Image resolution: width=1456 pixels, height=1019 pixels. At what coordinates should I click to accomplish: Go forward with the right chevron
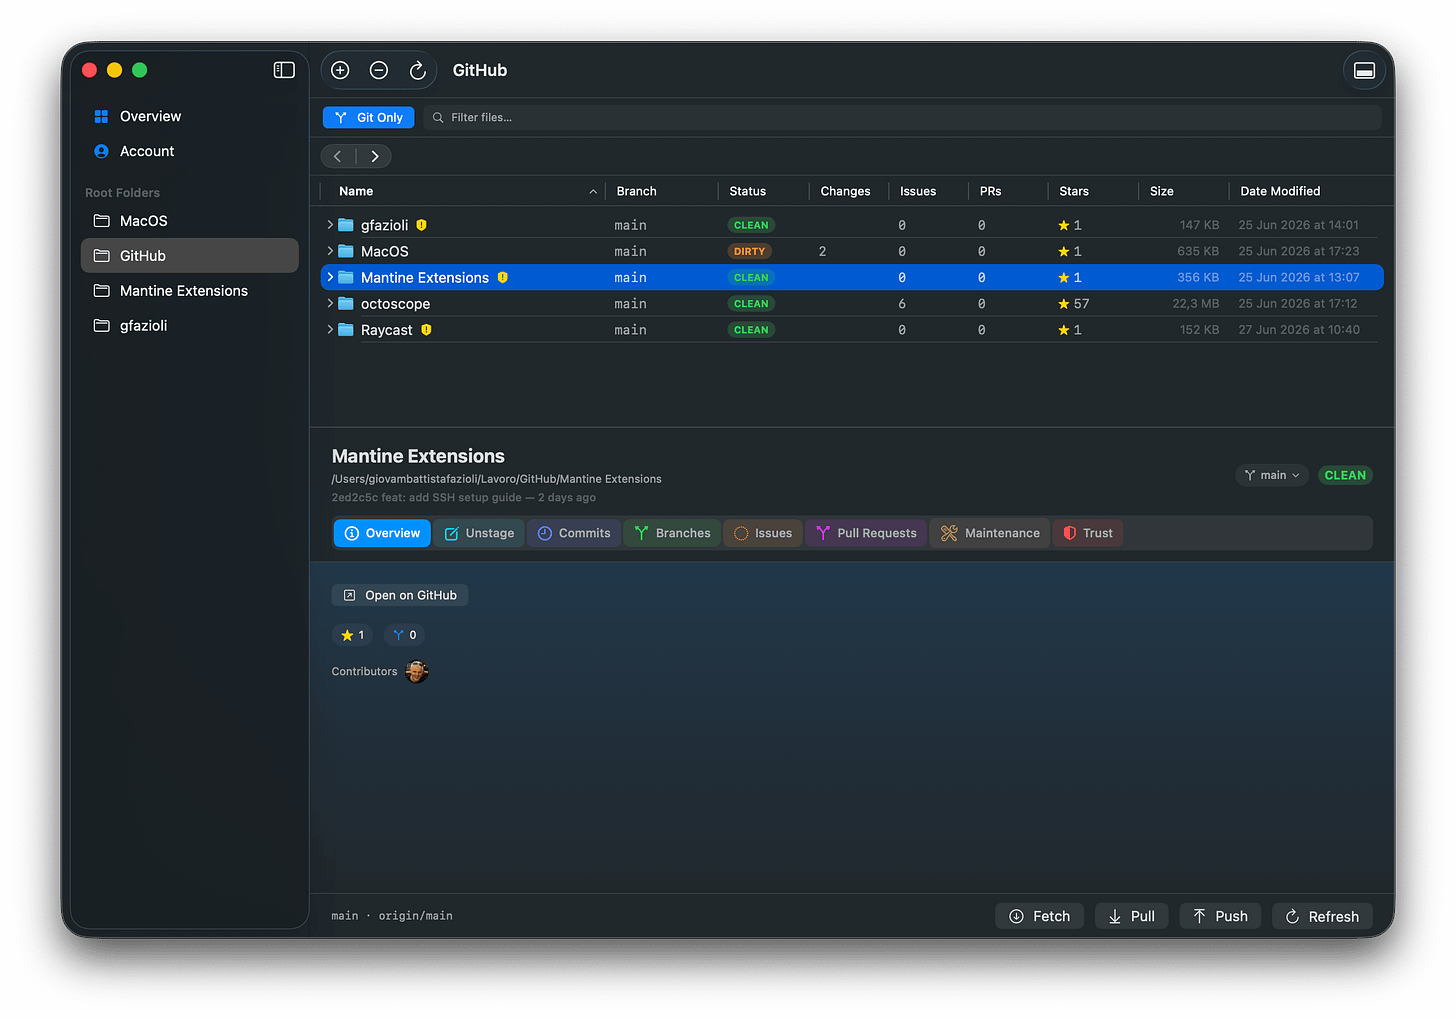[x=375, y=156]
